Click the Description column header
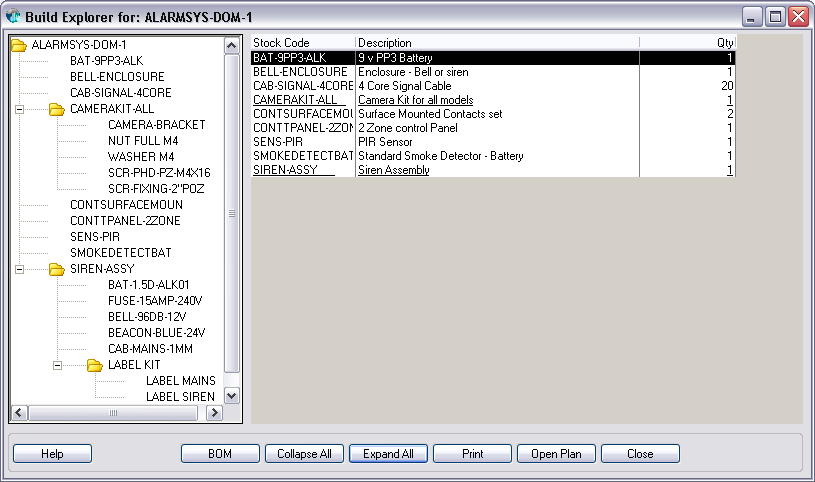Screen dimensions: 815x482 coord(497,43)
